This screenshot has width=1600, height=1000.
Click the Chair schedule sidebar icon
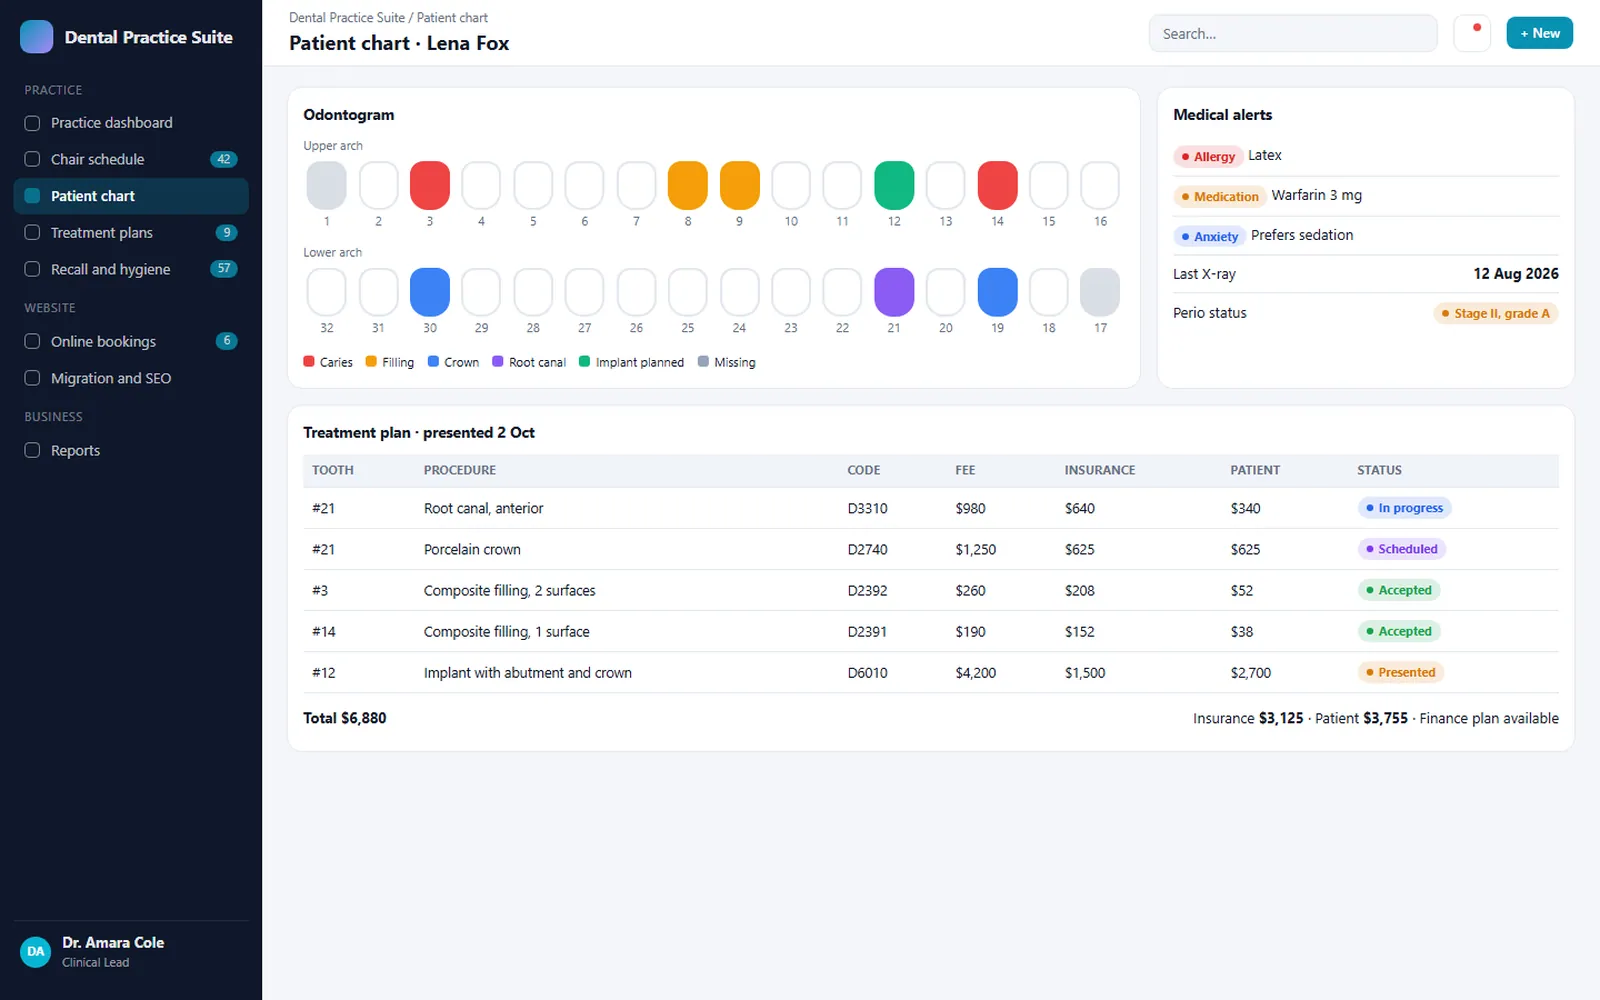coord(32,159)
